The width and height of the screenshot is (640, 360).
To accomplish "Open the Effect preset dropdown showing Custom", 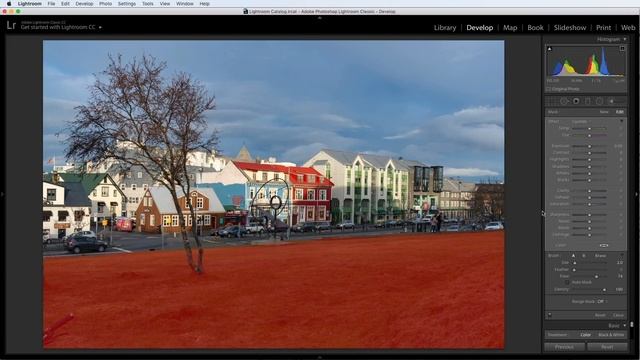I will coord(581,121).
